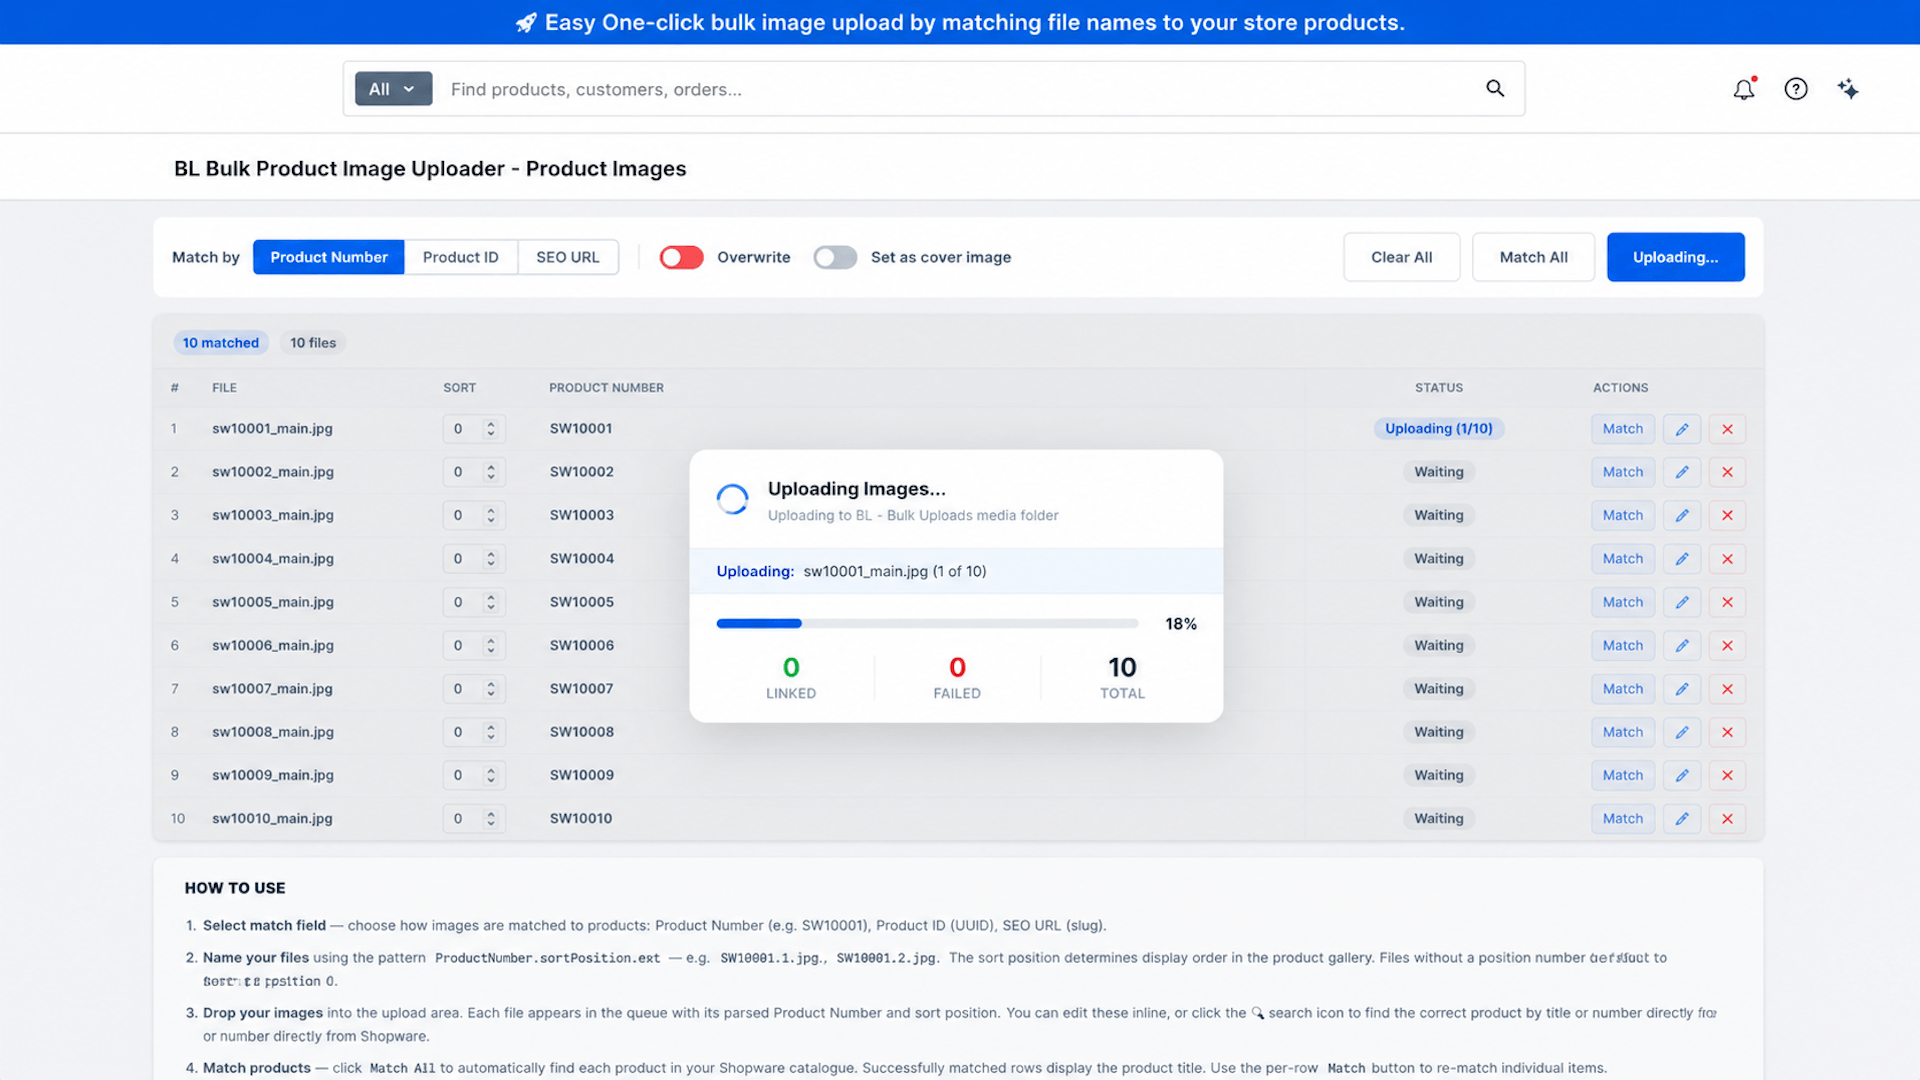This screenshot has width=1920, height=1080.
Task: Remove sw10005_main.jpg using red X icon
Action: (x=1727, y=602)
